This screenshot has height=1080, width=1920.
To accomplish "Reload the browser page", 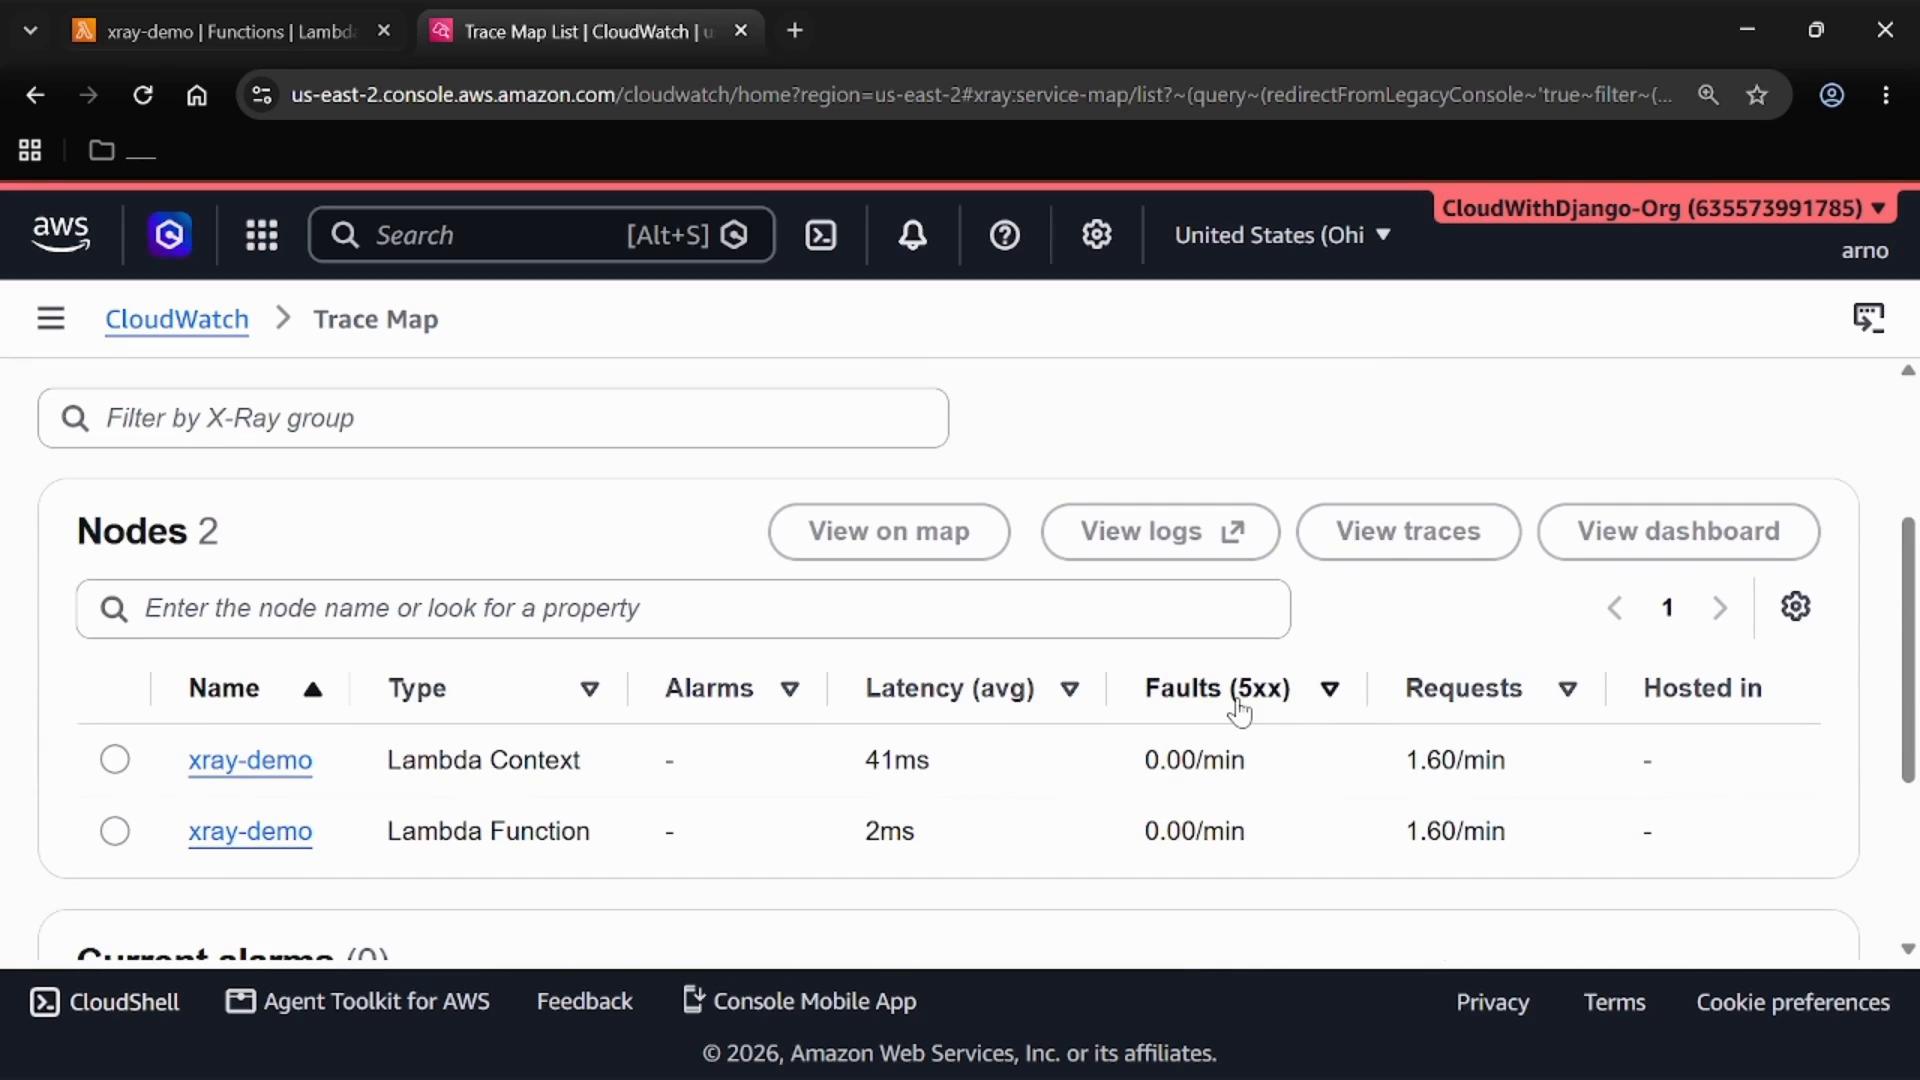I will pyautogui.click(x=143, y=95).
